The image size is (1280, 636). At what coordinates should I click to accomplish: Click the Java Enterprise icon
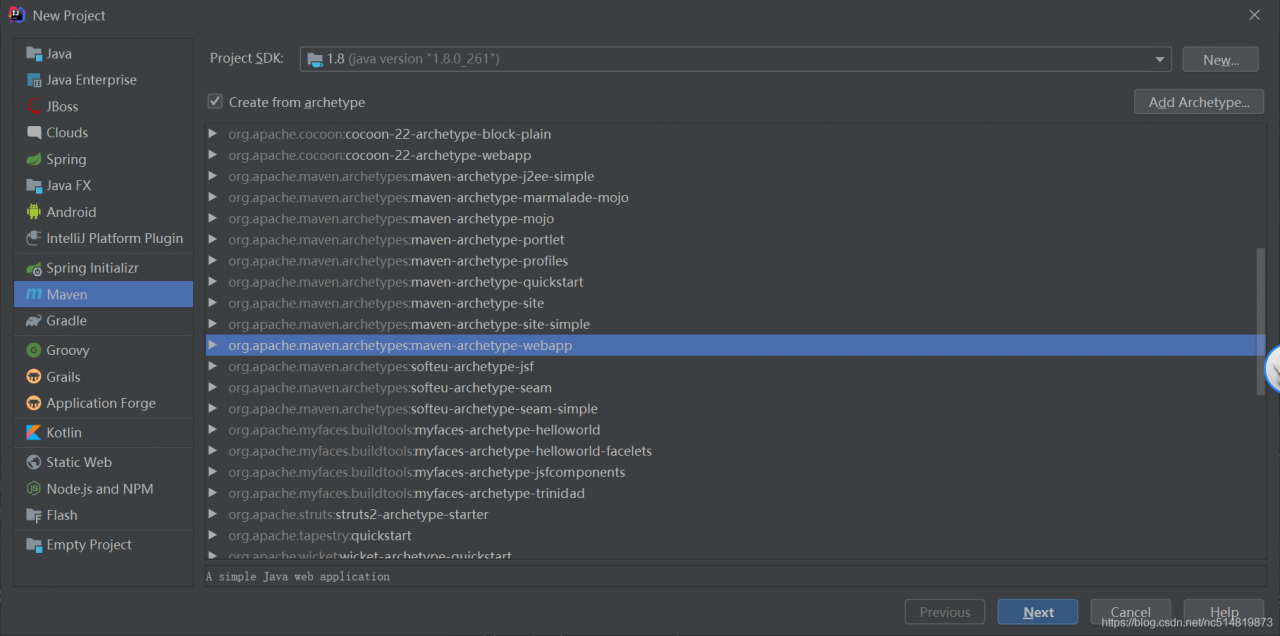(x=34, y=80)
